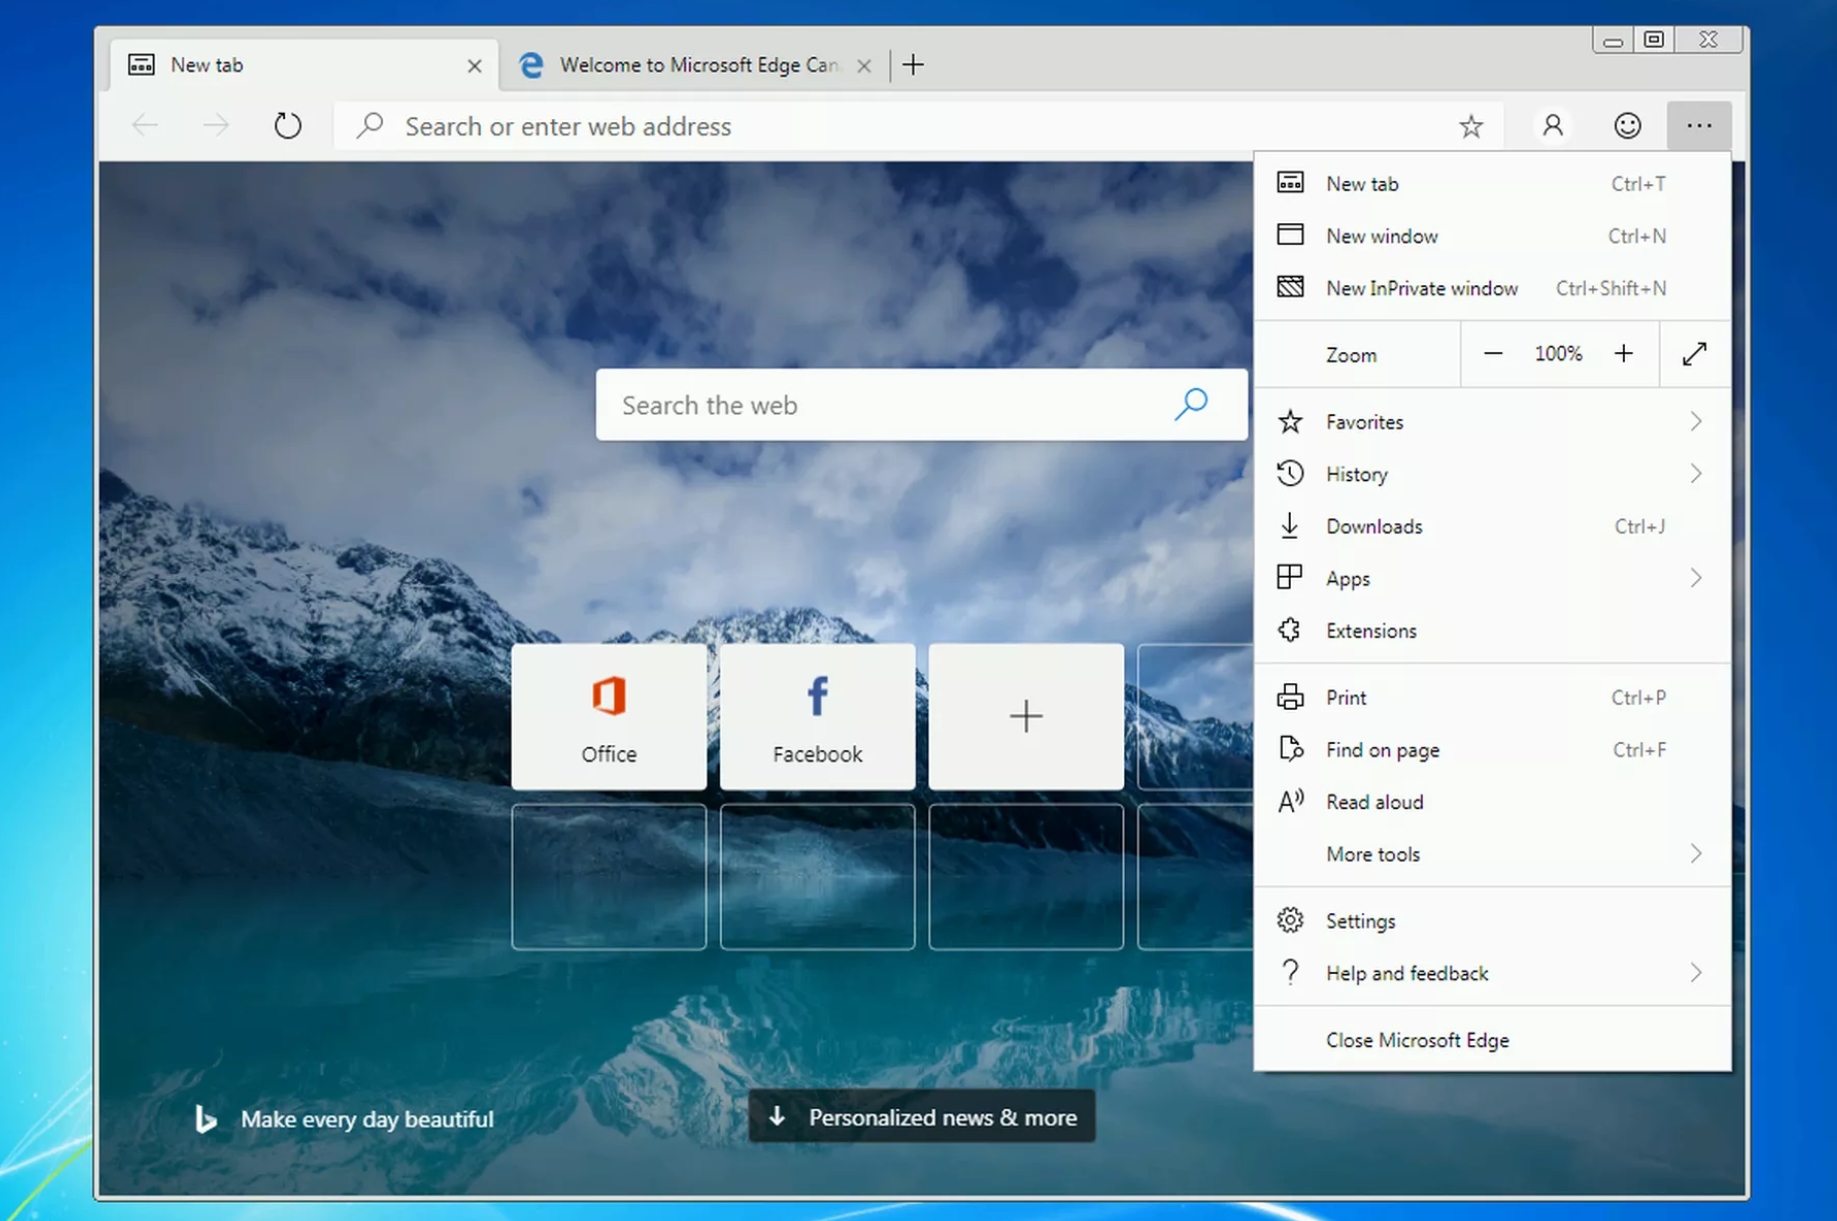Screen dimensions: 1837x1221
Task: Open the Office quick link tile
Action: pyautogui.click(x=609, y=716)
